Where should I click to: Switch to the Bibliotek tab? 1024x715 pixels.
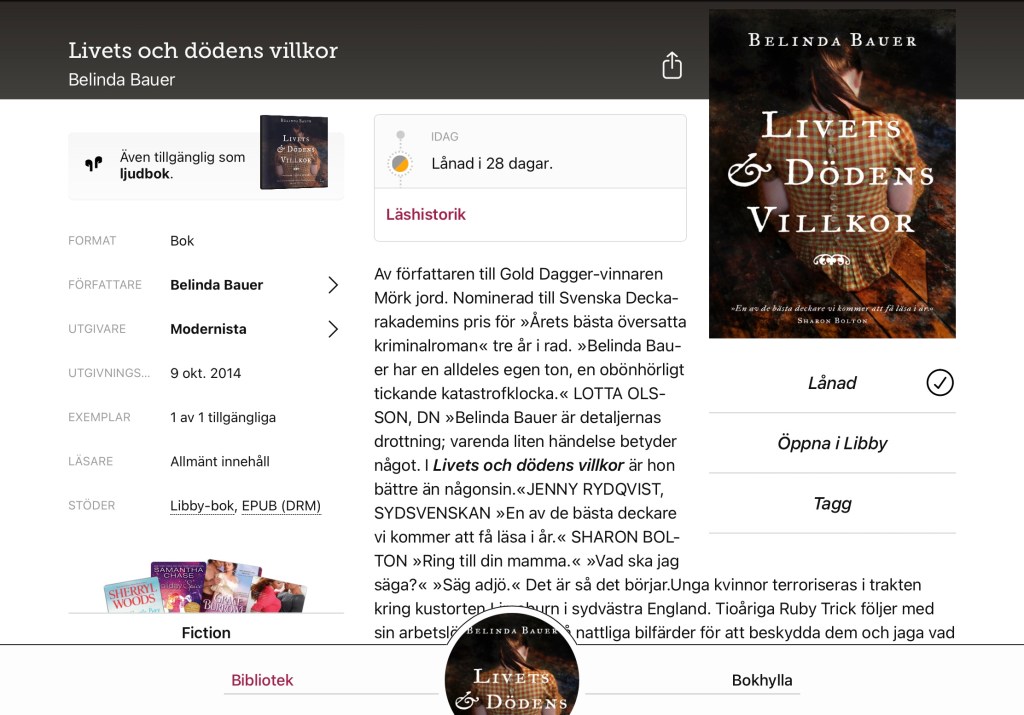coord(262,680)
